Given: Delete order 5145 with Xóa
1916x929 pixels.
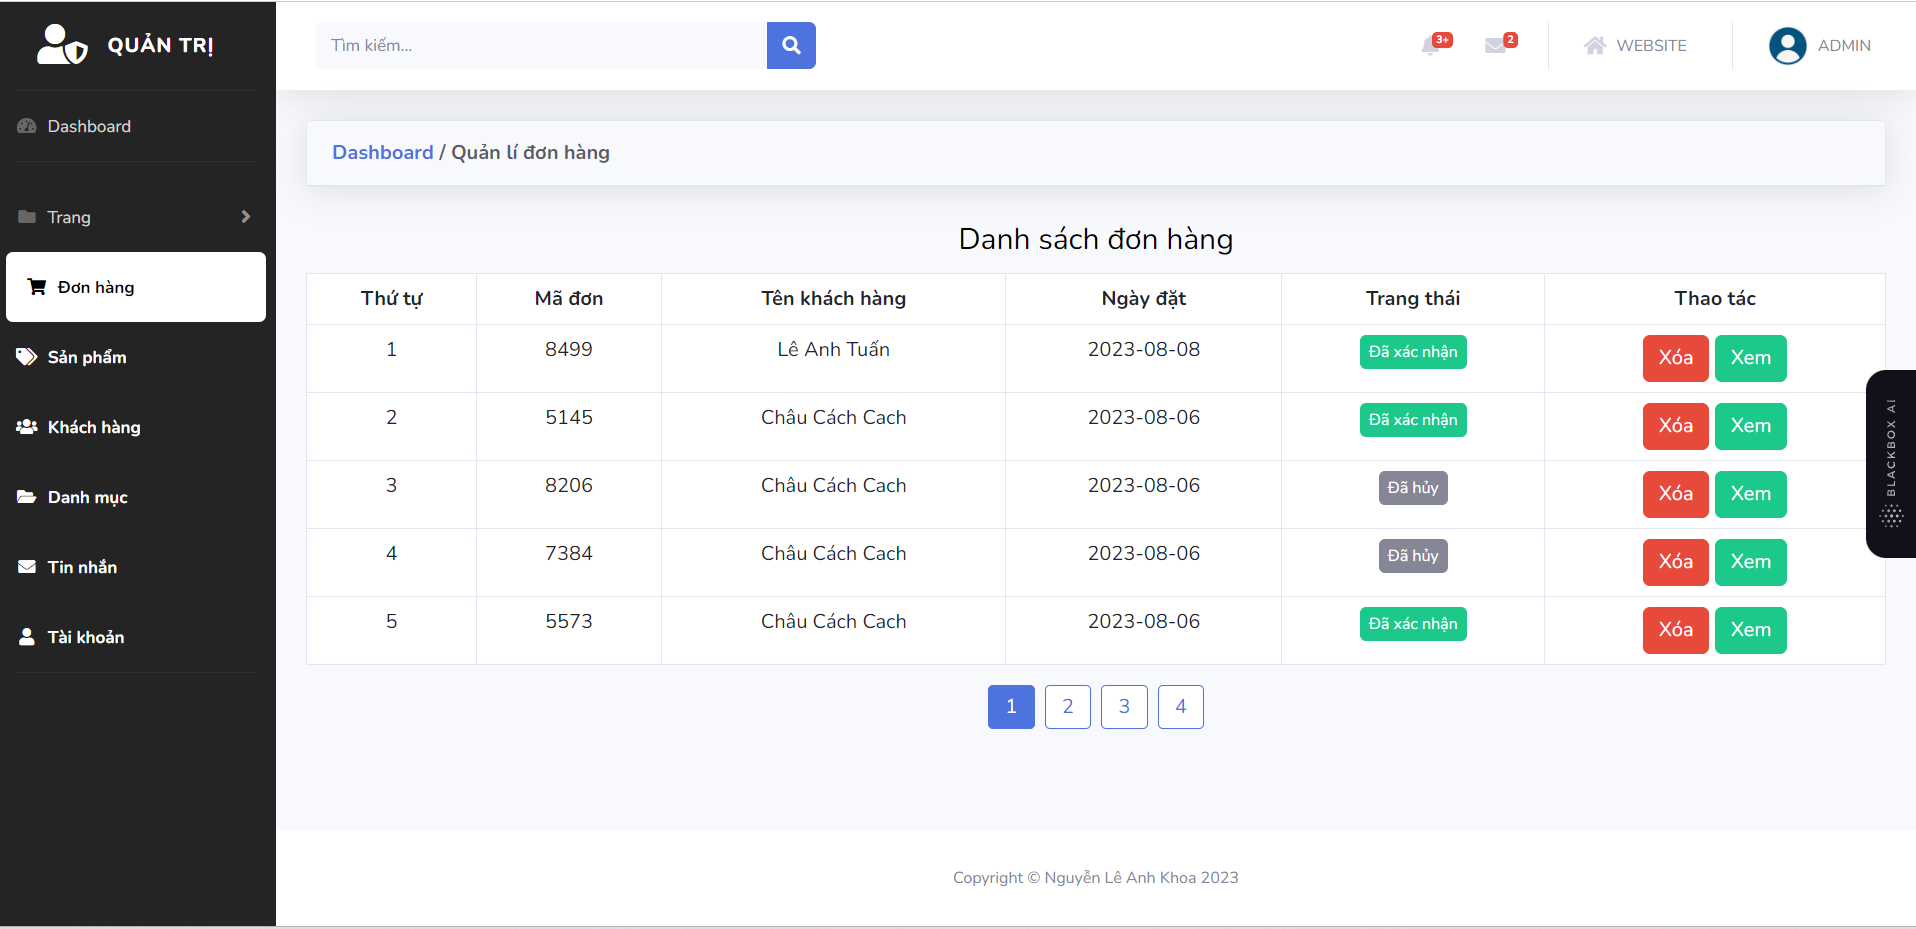Looking at the screenshot, I should click(1676, 426).
